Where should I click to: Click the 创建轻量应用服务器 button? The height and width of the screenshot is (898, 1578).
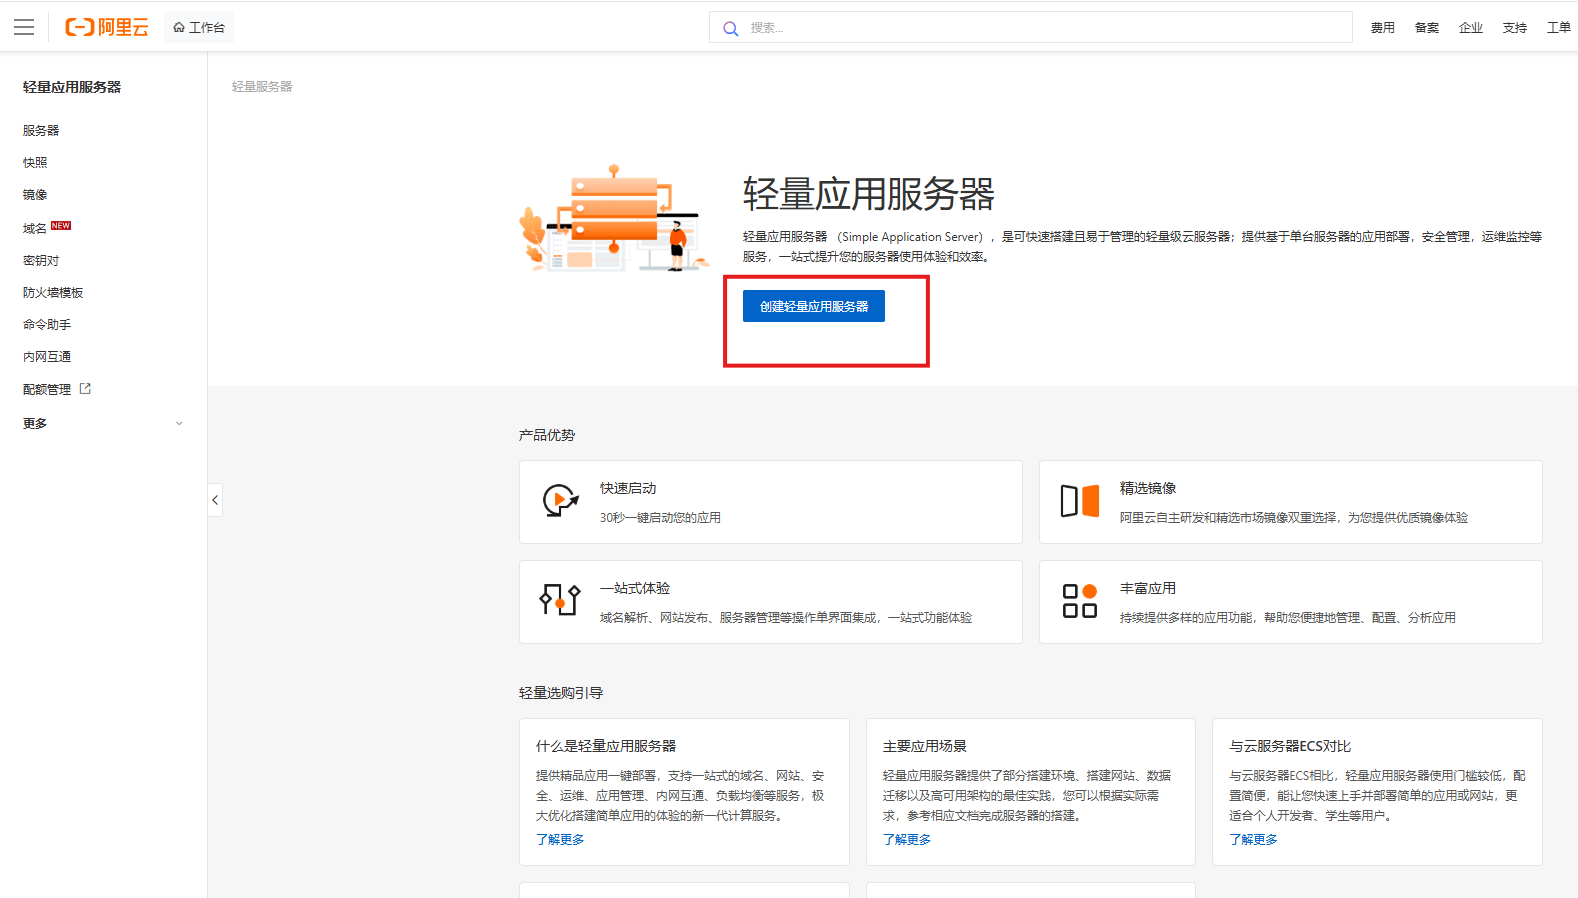pyautogui.click(x=814, y=306)
